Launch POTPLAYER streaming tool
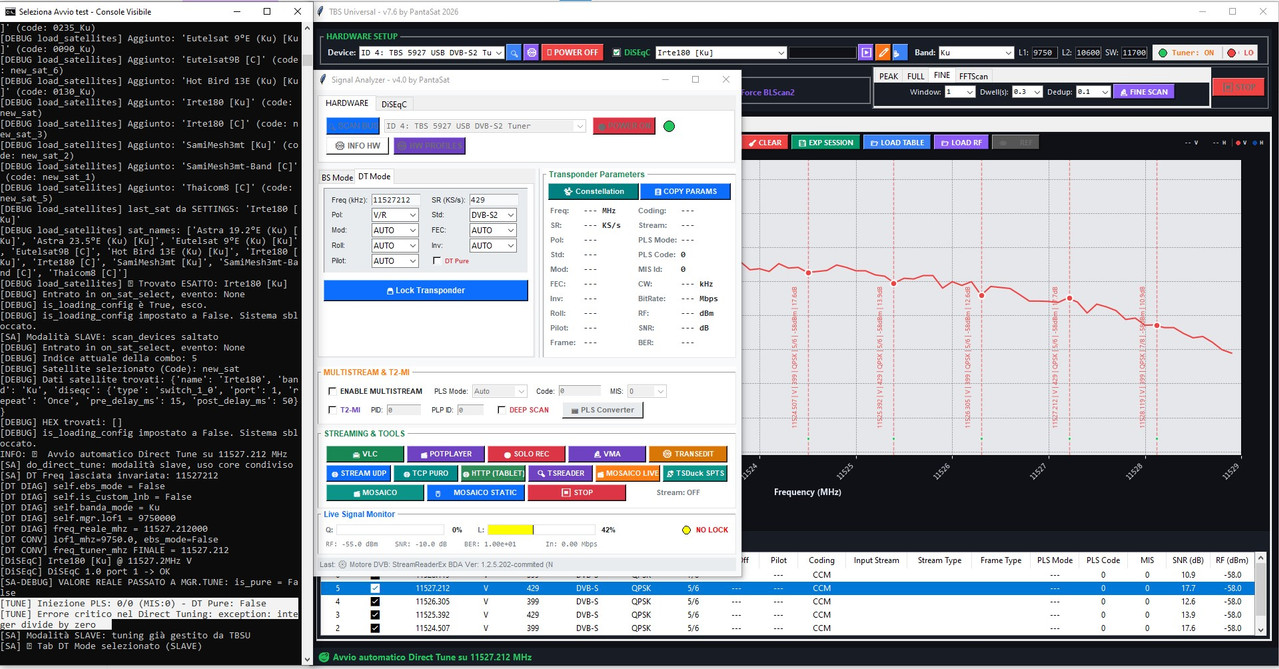 click(x=444, y=454)
